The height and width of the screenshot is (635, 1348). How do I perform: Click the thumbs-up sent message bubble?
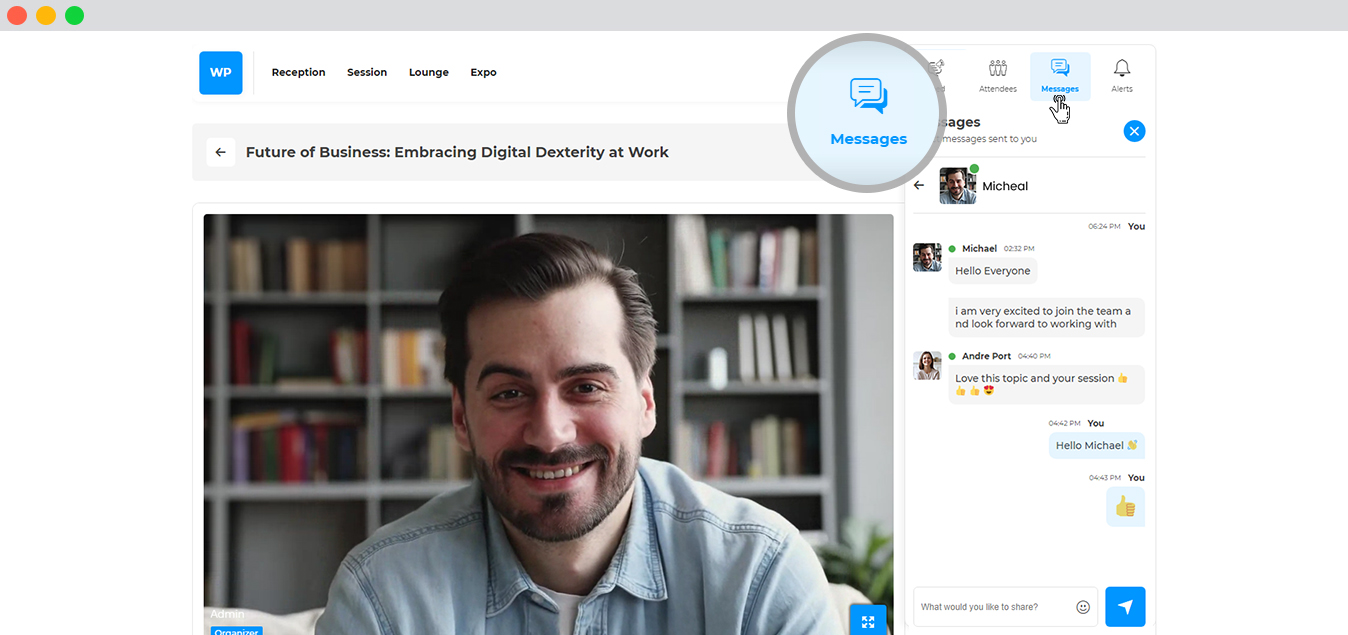coord(1125,507)
